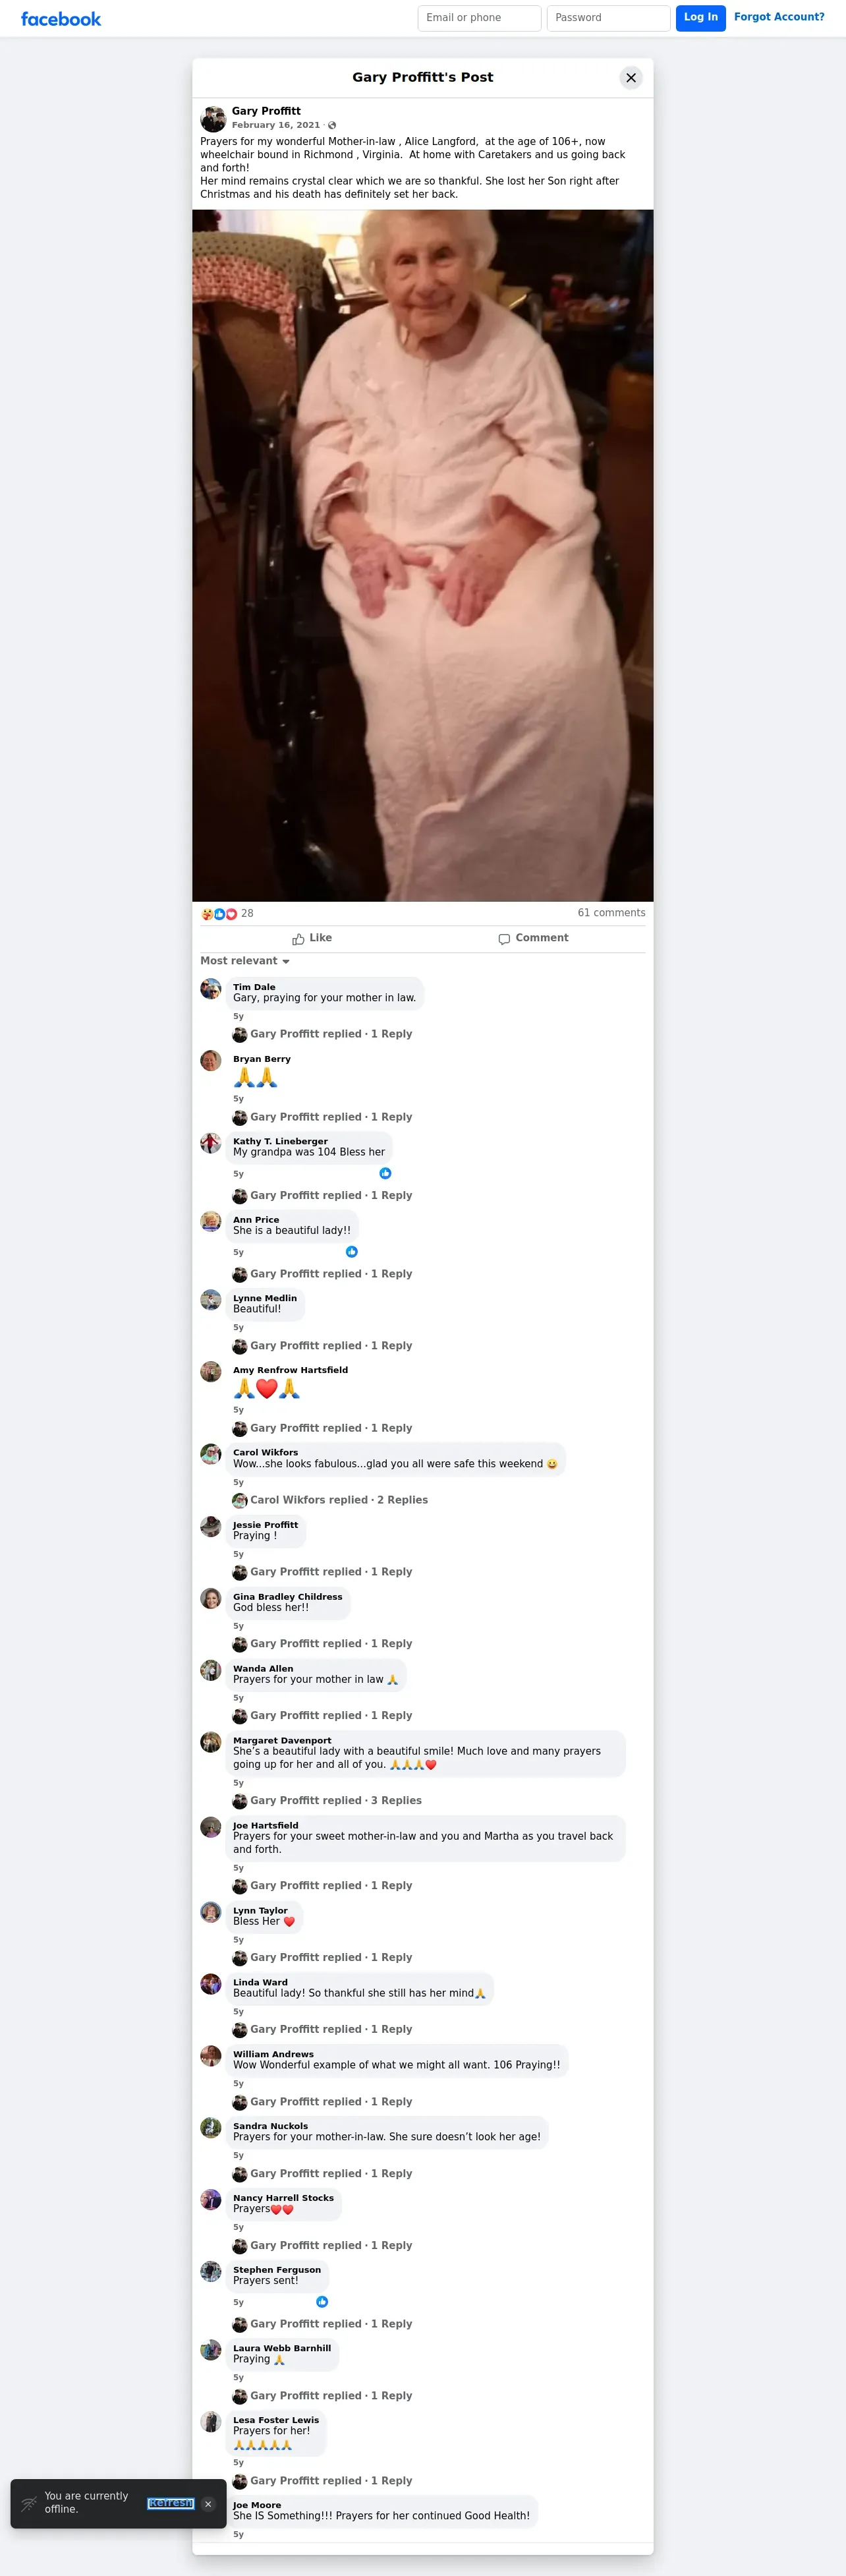Click the Comment speech bubble button
The image size is (846, 2576).
pos(533,938)
